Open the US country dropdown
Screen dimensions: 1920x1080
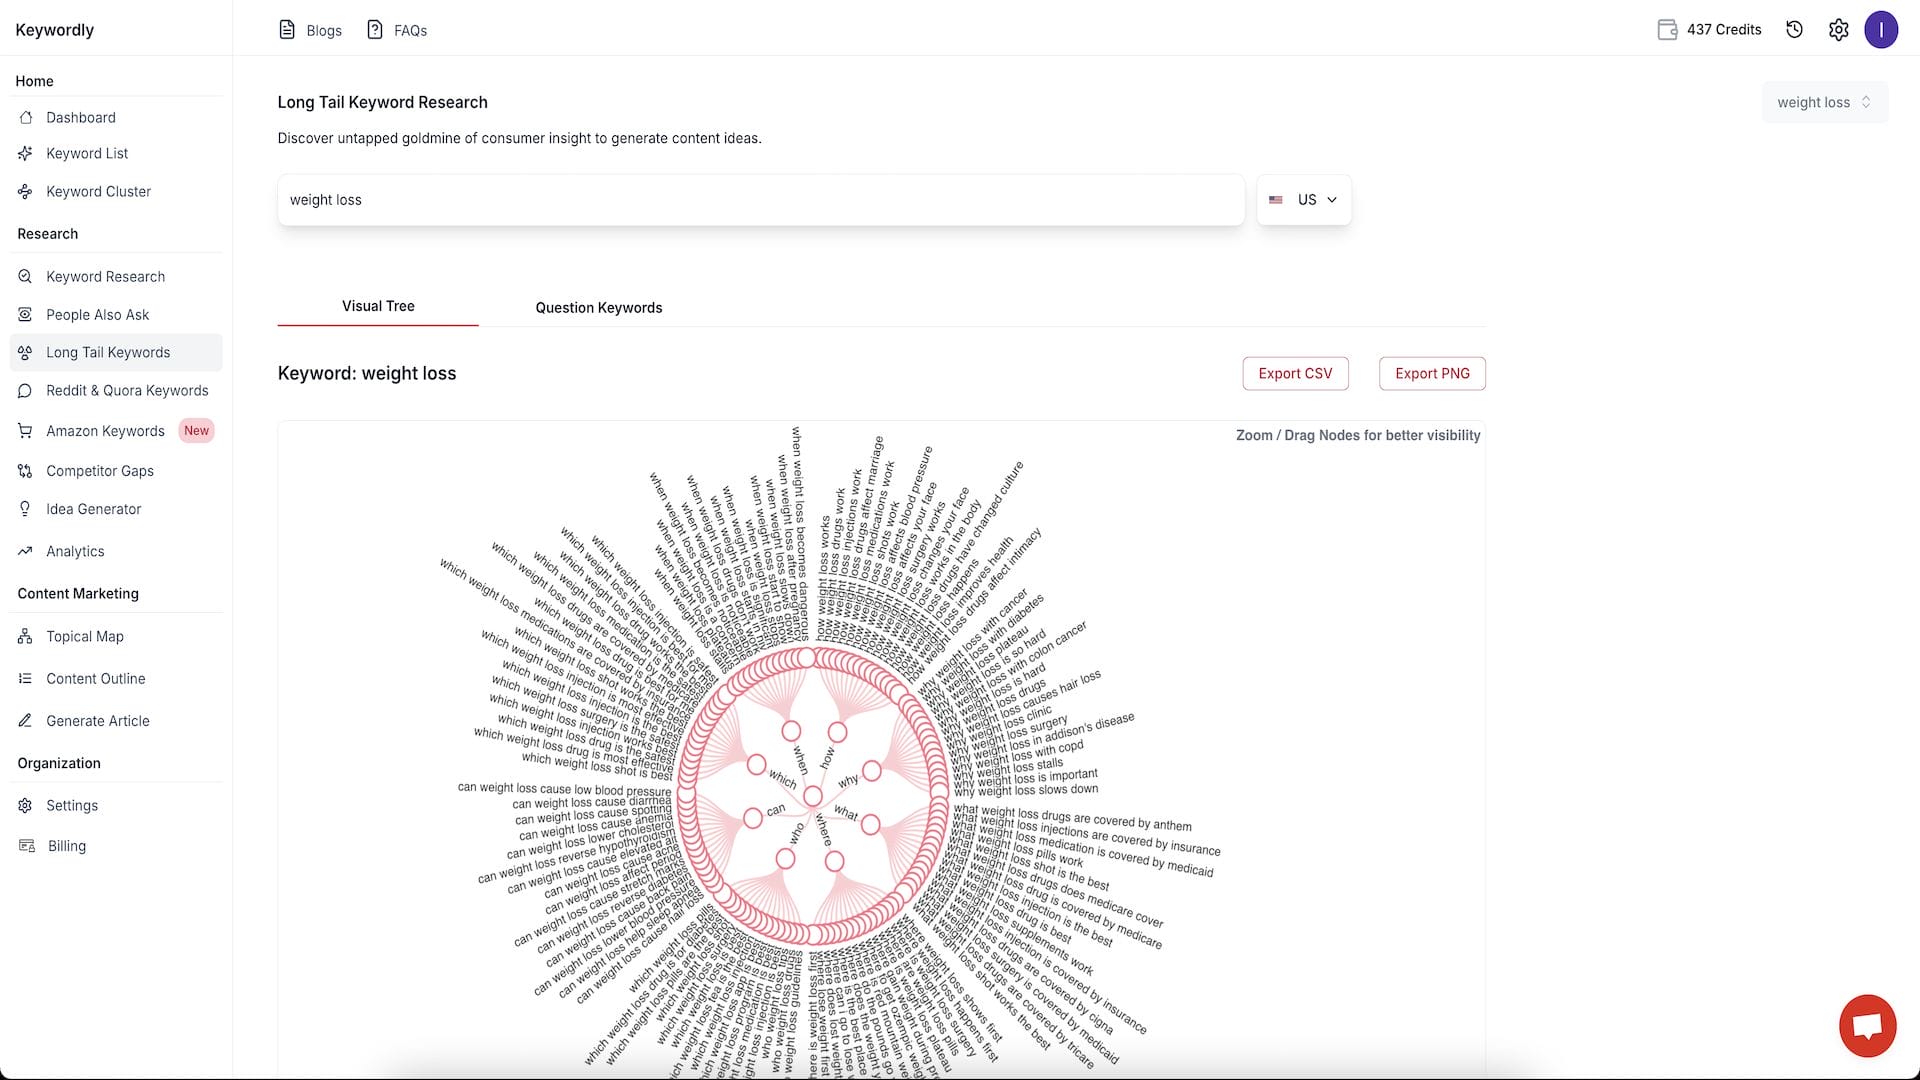pos(1303,200)
